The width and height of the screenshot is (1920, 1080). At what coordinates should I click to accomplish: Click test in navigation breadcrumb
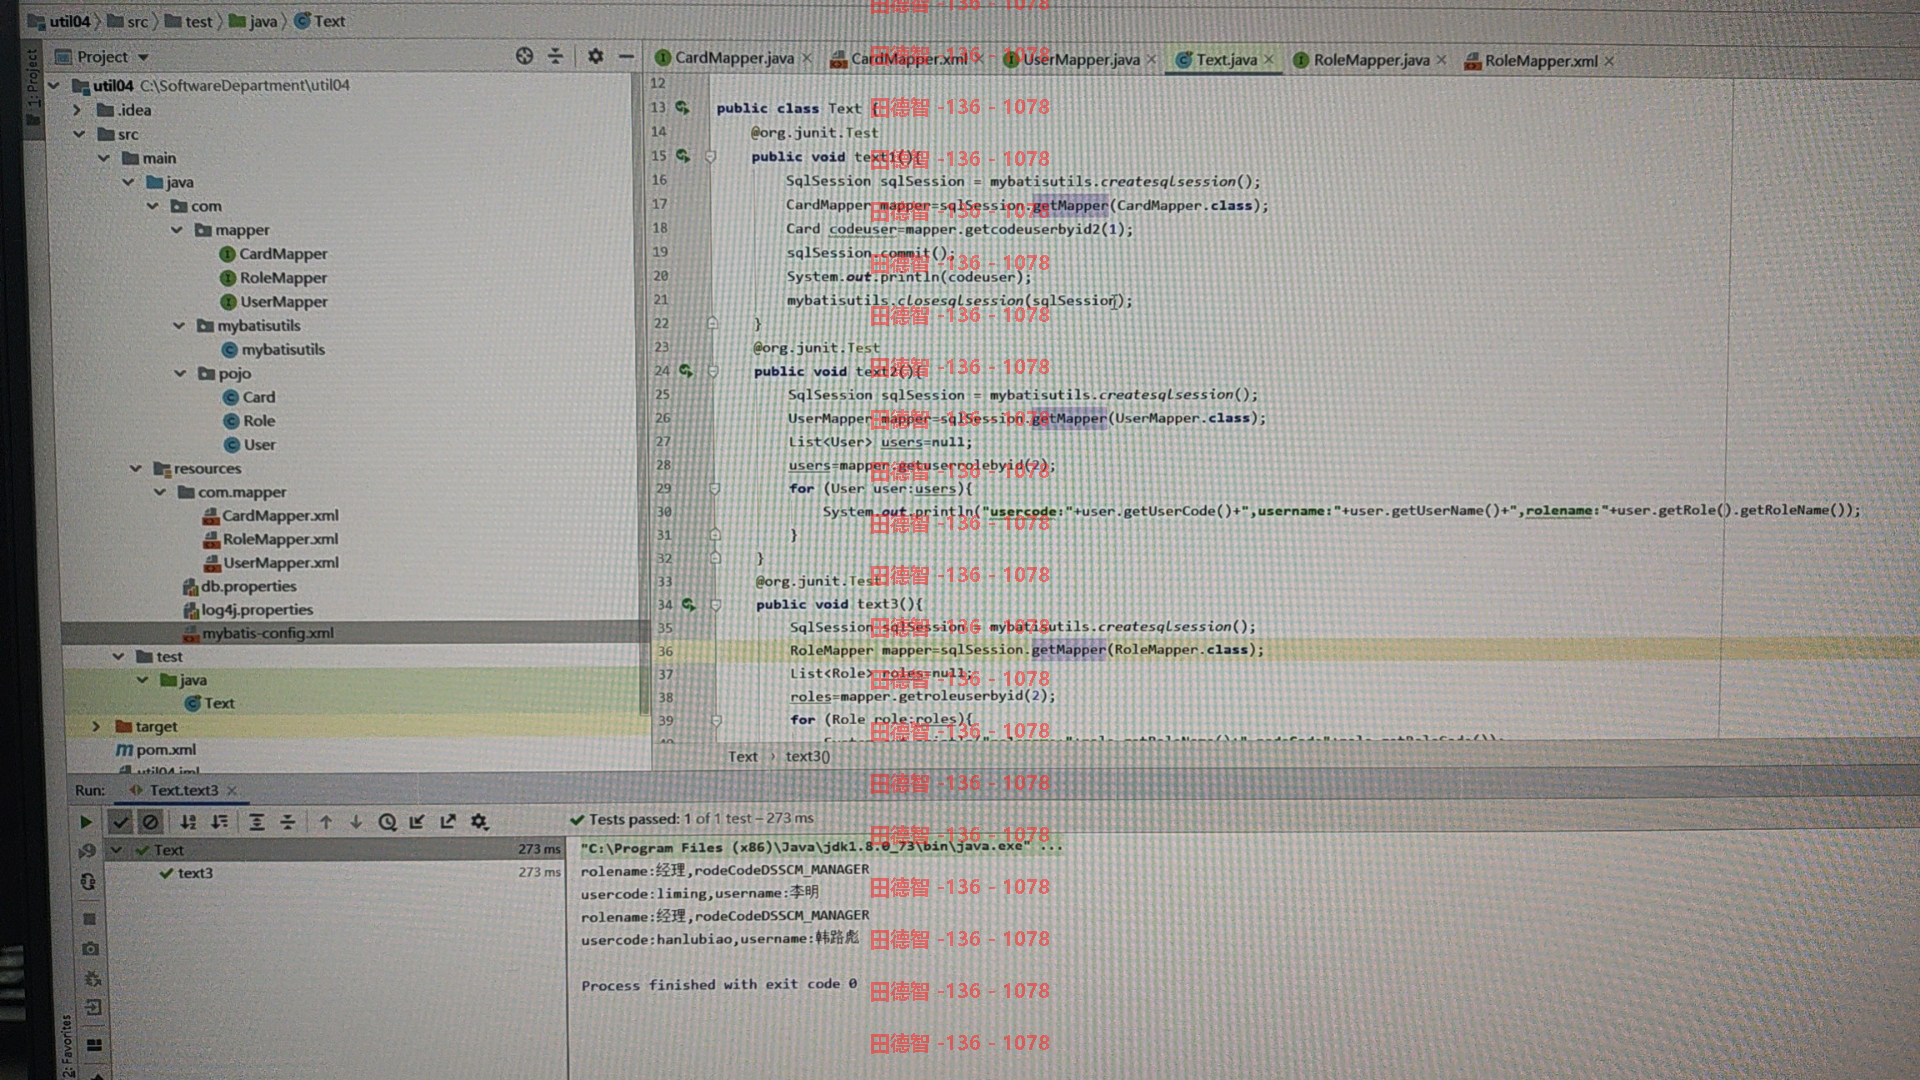189,21
